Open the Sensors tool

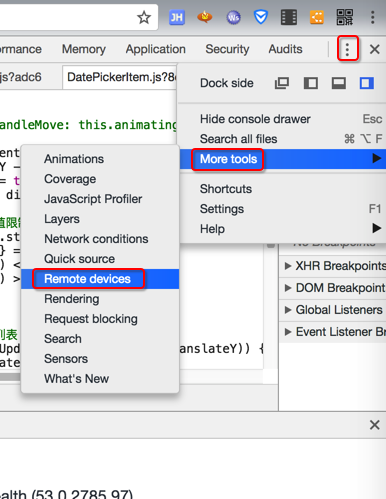coord(100,359)
